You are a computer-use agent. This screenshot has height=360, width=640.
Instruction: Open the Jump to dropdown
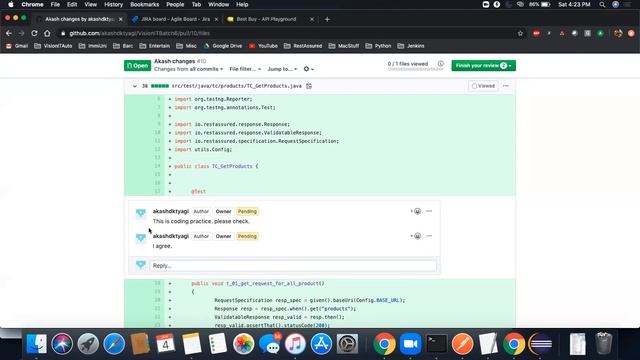tap(282, 69)
